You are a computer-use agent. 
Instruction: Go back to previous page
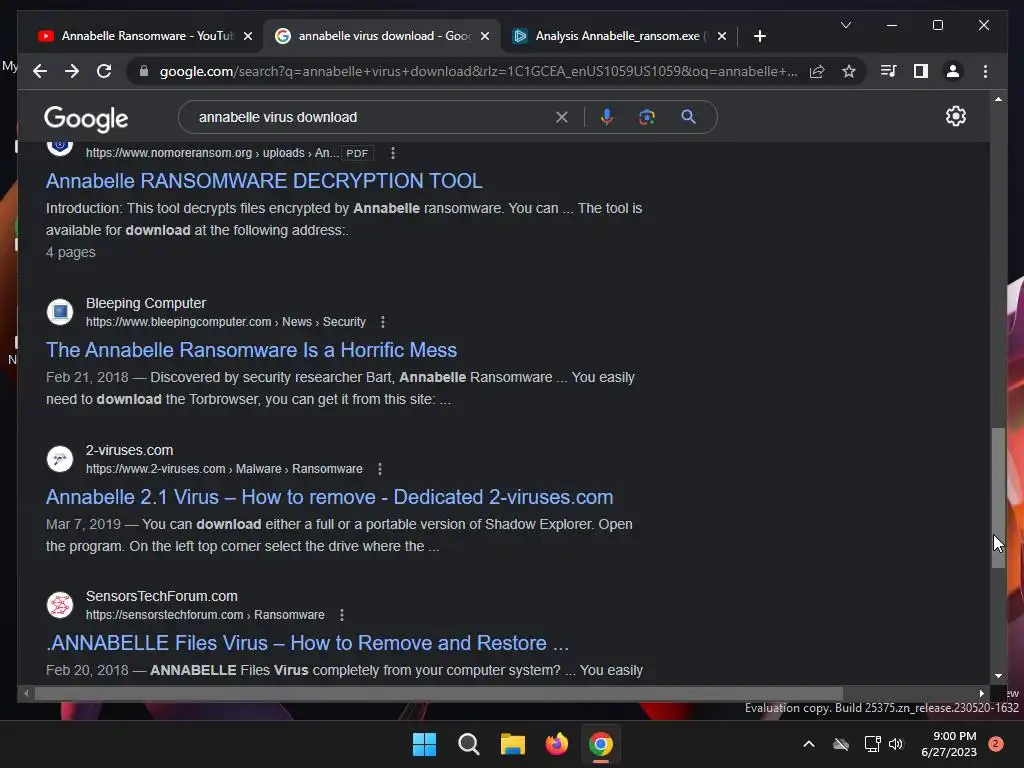[x=40, y=71]
